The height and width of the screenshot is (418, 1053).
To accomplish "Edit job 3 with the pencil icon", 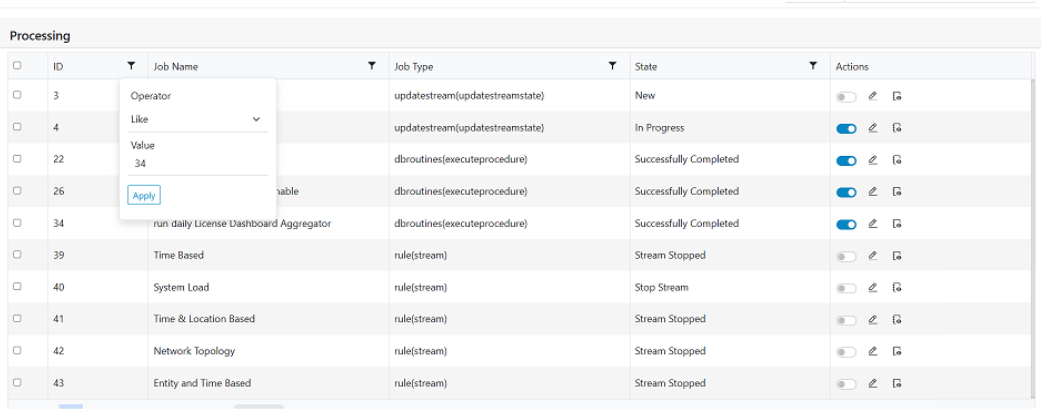I will point(872,96).
